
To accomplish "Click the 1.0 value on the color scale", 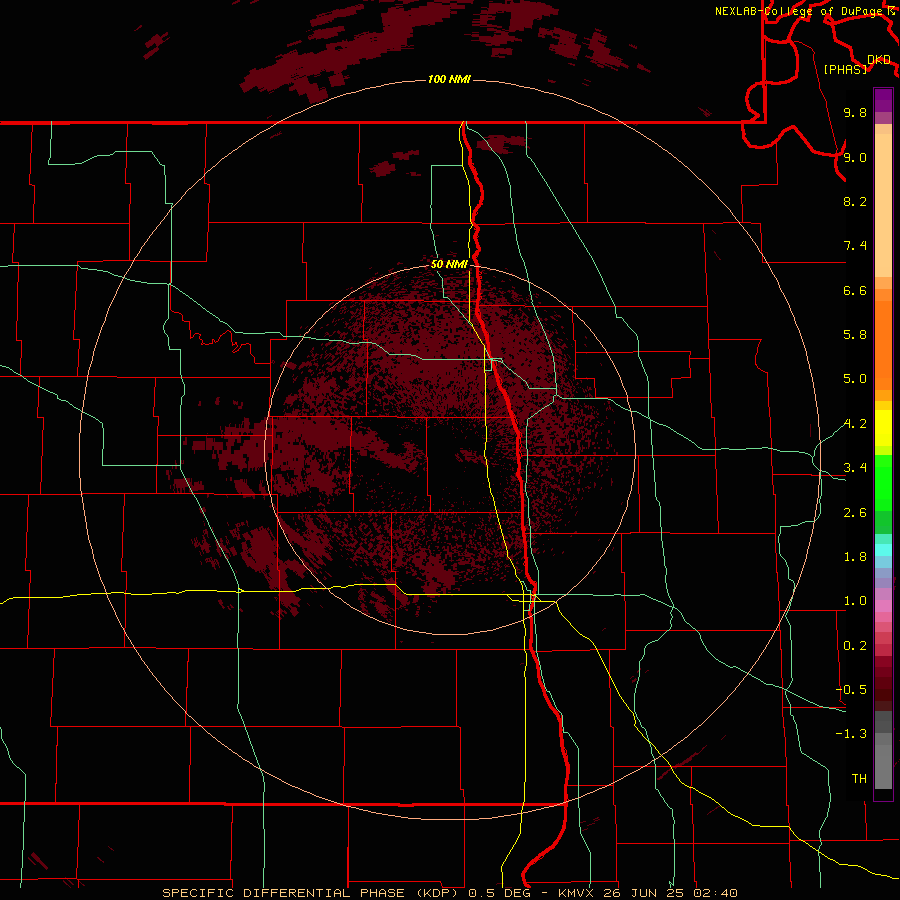I will [x=855, y=601].
